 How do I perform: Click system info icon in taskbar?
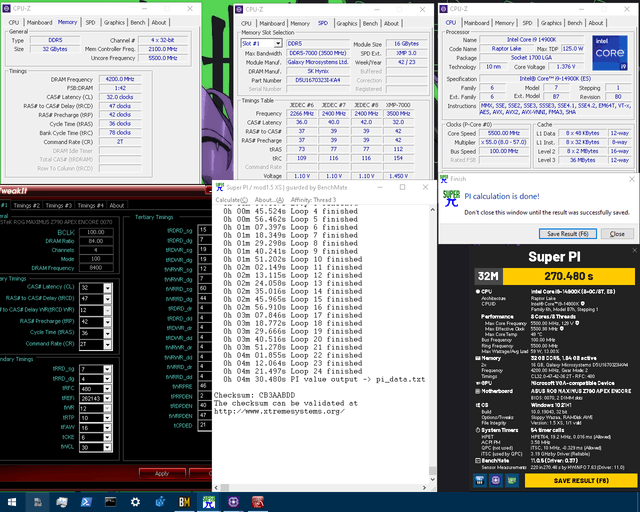coord(62,502)
